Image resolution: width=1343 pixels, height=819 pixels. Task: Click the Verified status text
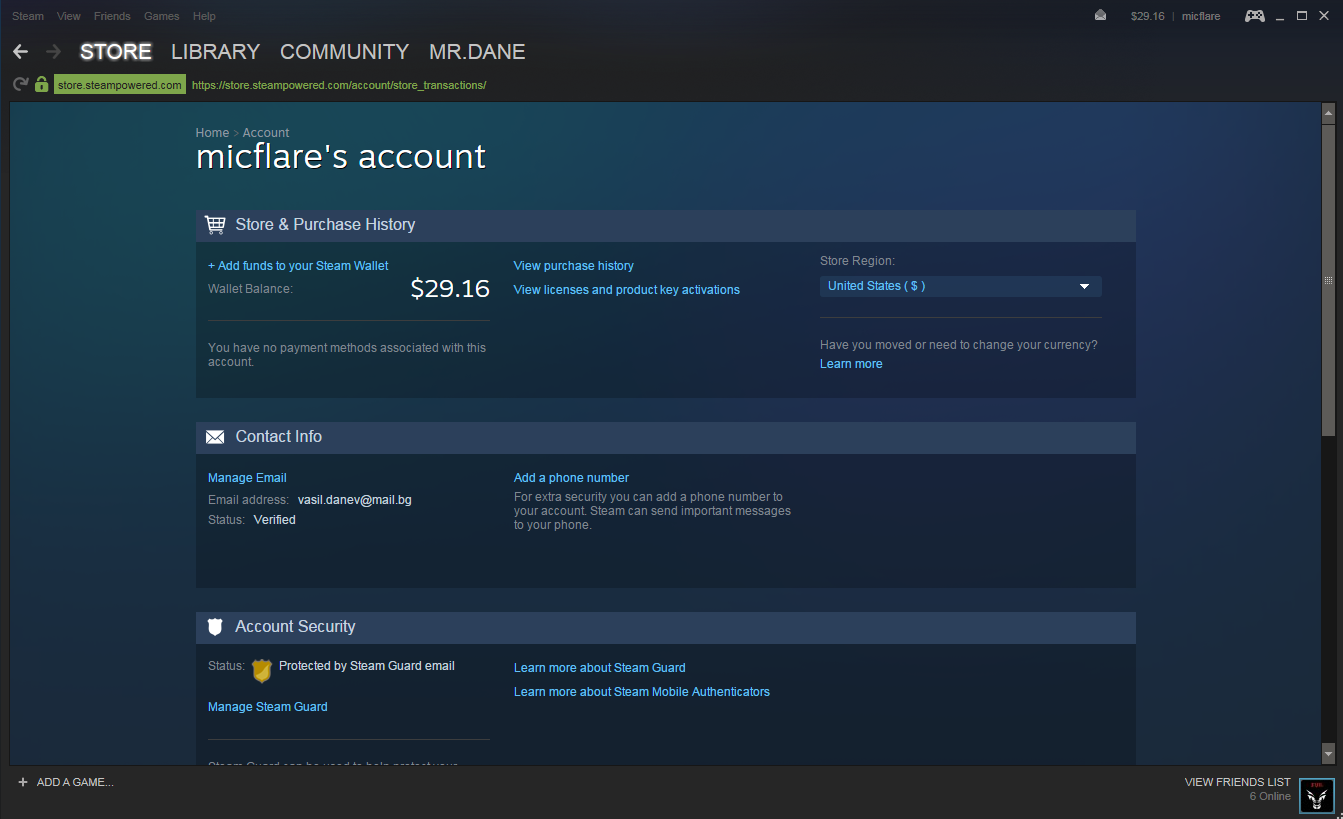[x=275, y=520]
